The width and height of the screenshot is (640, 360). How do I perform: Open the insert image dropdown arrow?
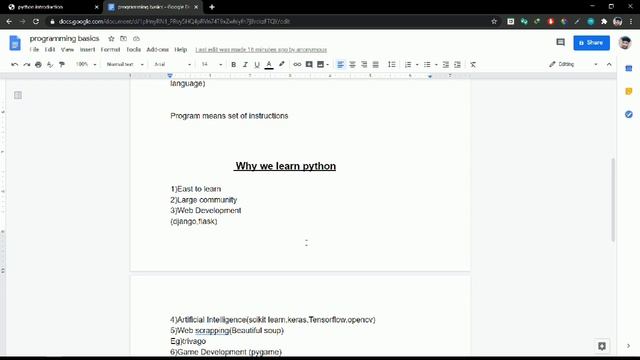point(327,64)
